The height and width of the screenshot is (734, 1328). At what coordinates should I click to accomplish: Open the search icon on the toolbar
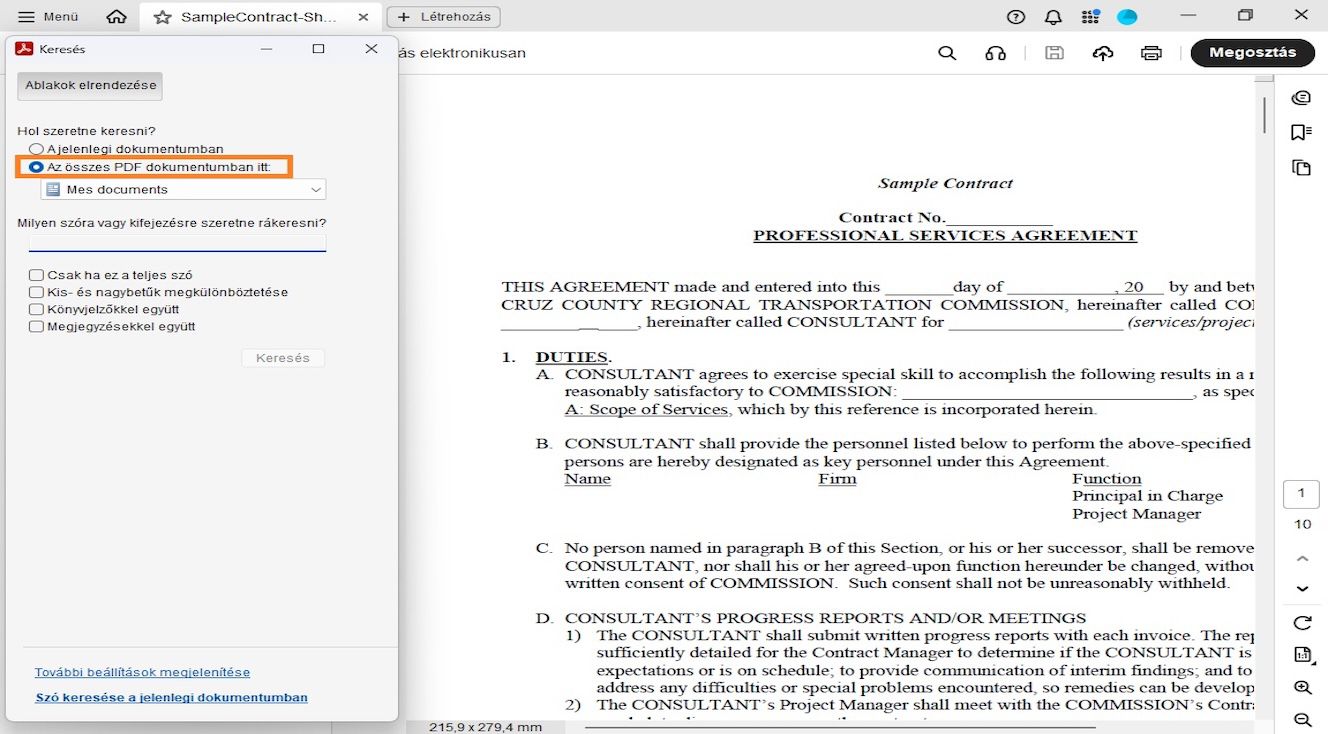(x=946, y=53)
